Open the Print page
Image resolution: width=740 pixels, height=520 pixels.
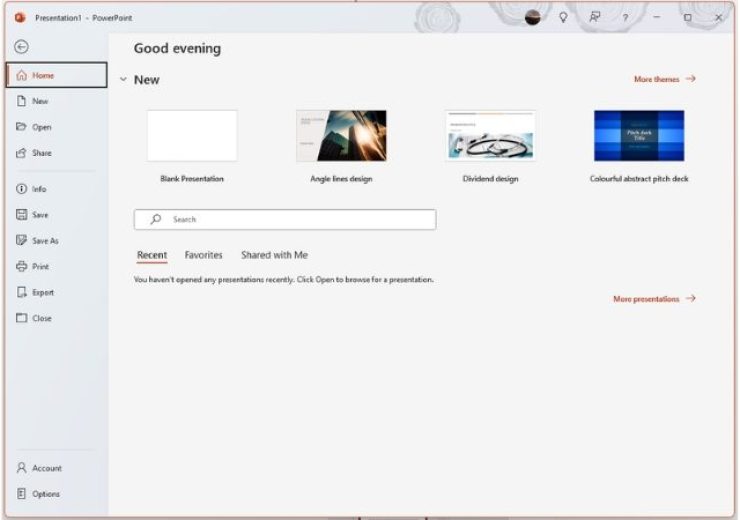(x=40, y=267)
